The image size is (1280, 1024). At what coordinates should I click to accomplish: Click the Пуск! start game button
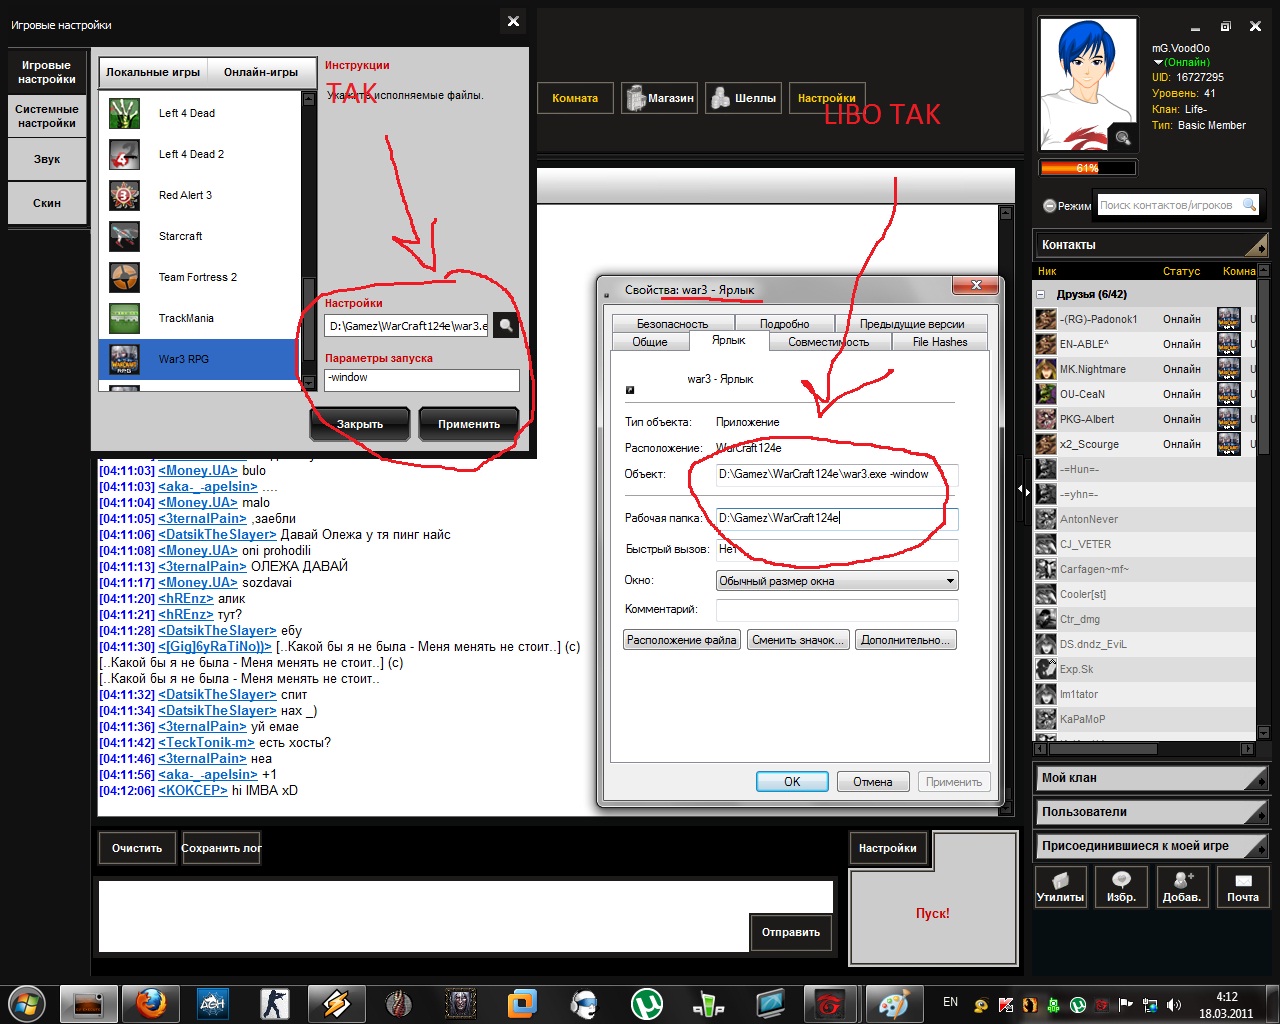[x=932, y=914]
